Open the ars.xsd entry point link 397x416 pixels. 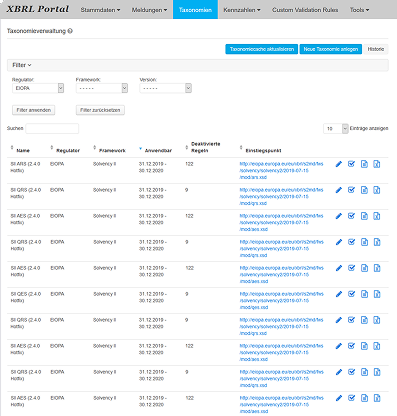pos(281,170)
